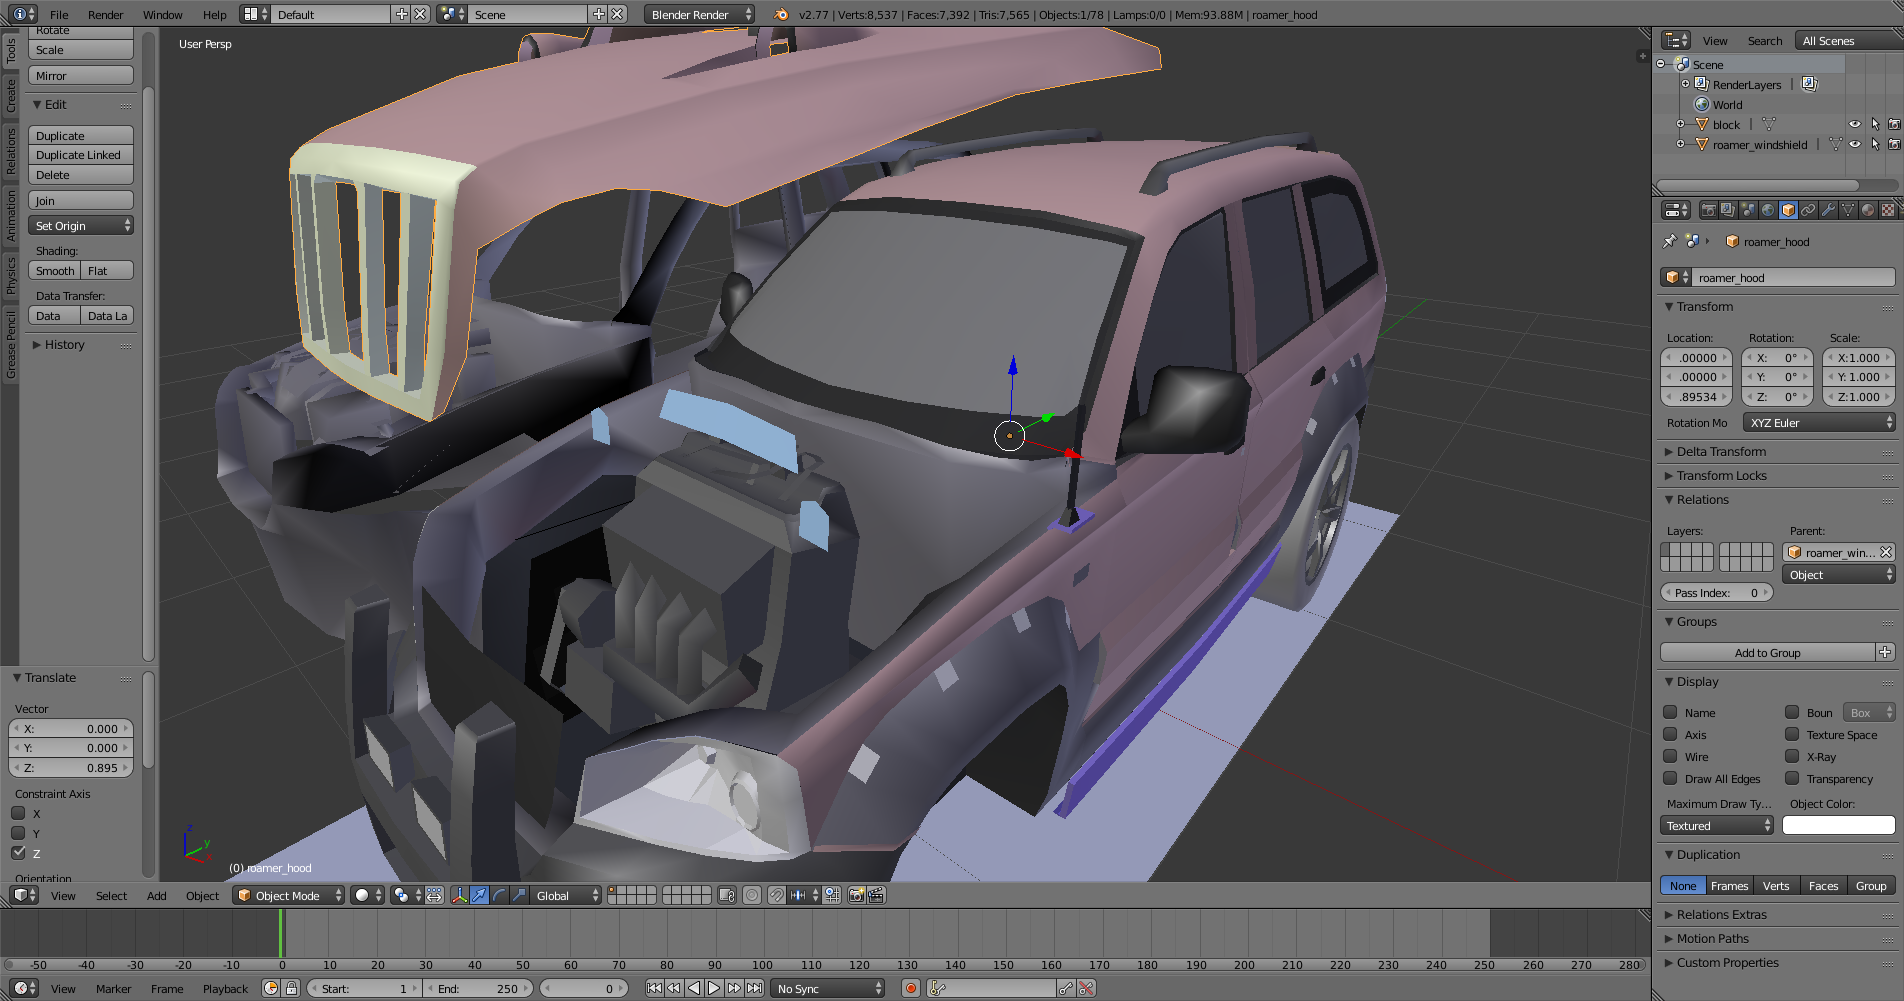Click the play animation button in timeline

(x=714, y=988)
